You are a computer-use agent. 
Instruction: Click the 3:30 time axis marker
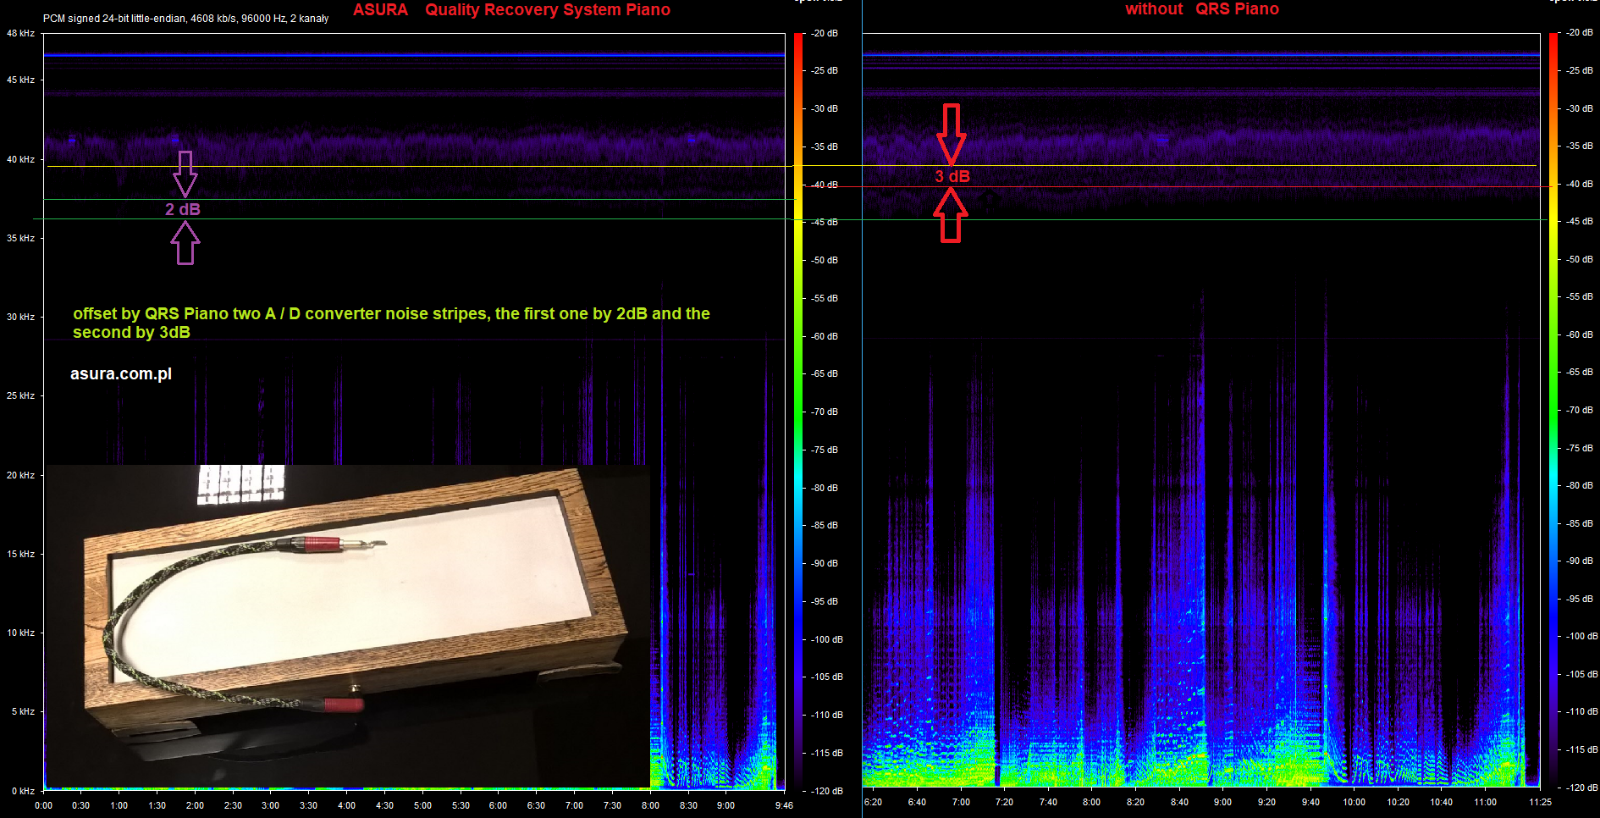coord(308,805)
